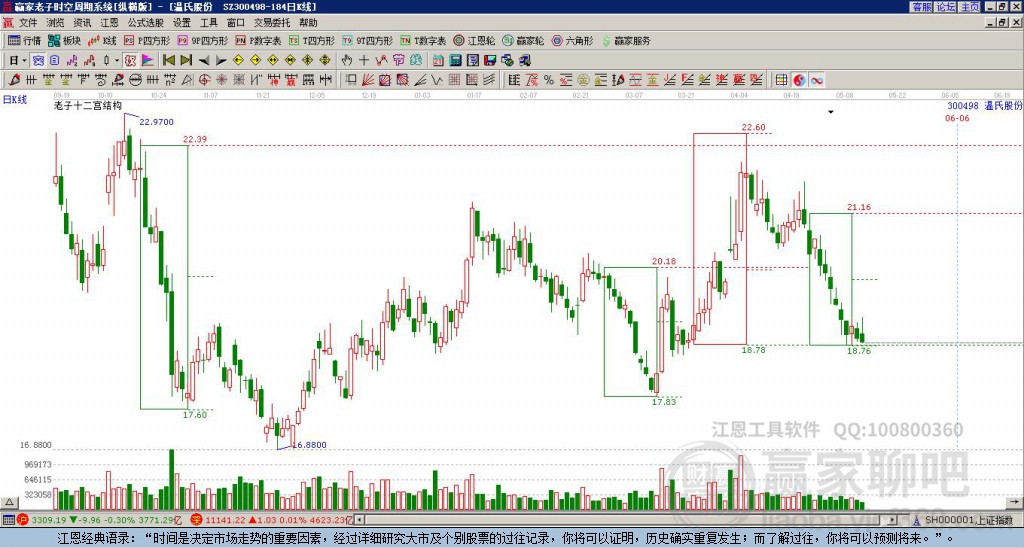Open the P四方形 tool
Viewport: 1024px width, 548px height.
(x=147, y=40)
